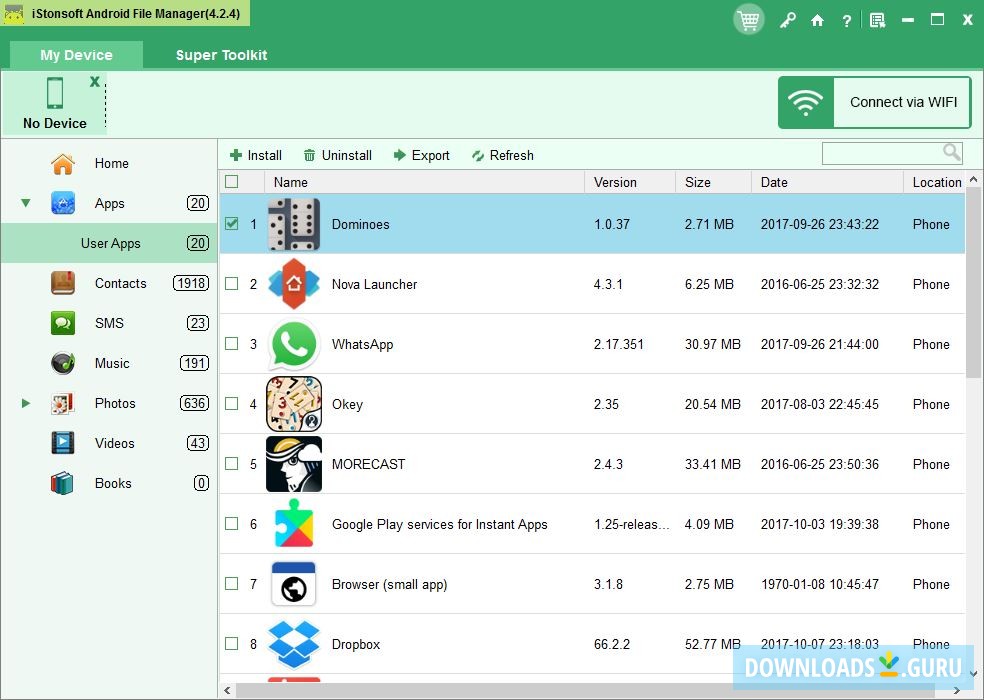Screen dimensions: 984x700
Task: Click the vertical scrollbar up arrow
Action: (x=974, y=180)
